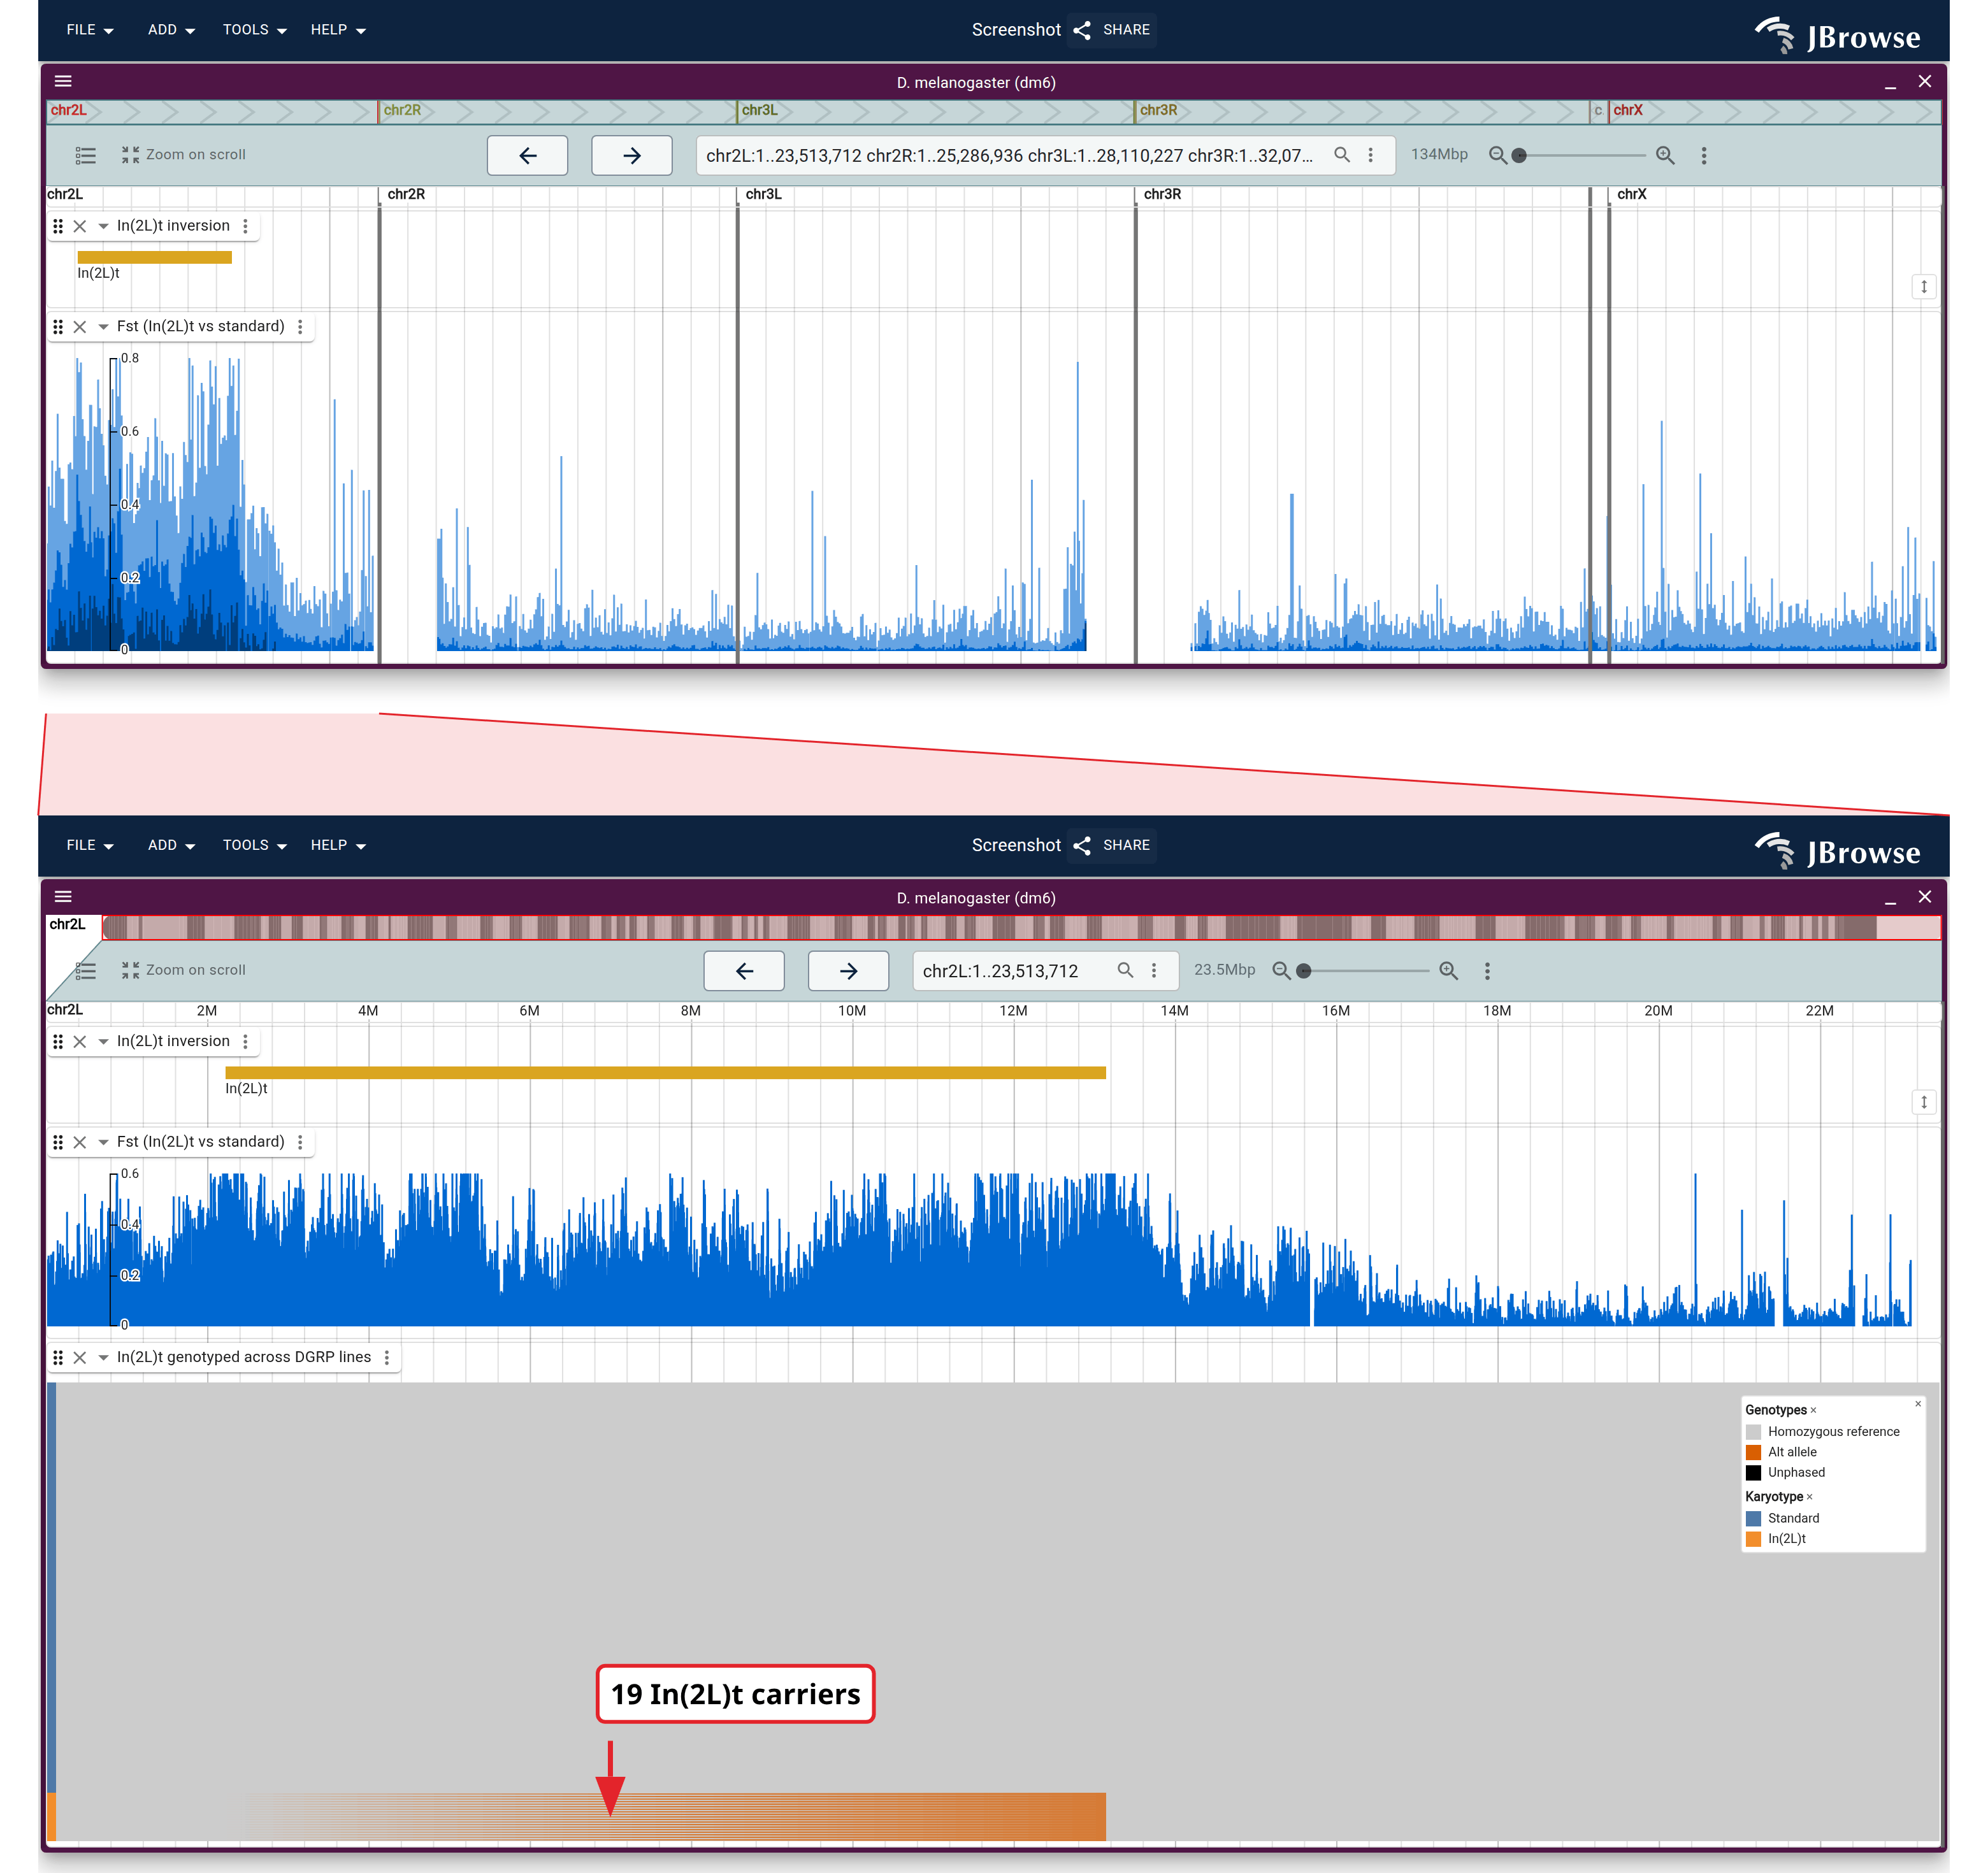Open hamburger view menu in bottom view
This screenshot has width=1988, height=1873.
pos(63,896)
